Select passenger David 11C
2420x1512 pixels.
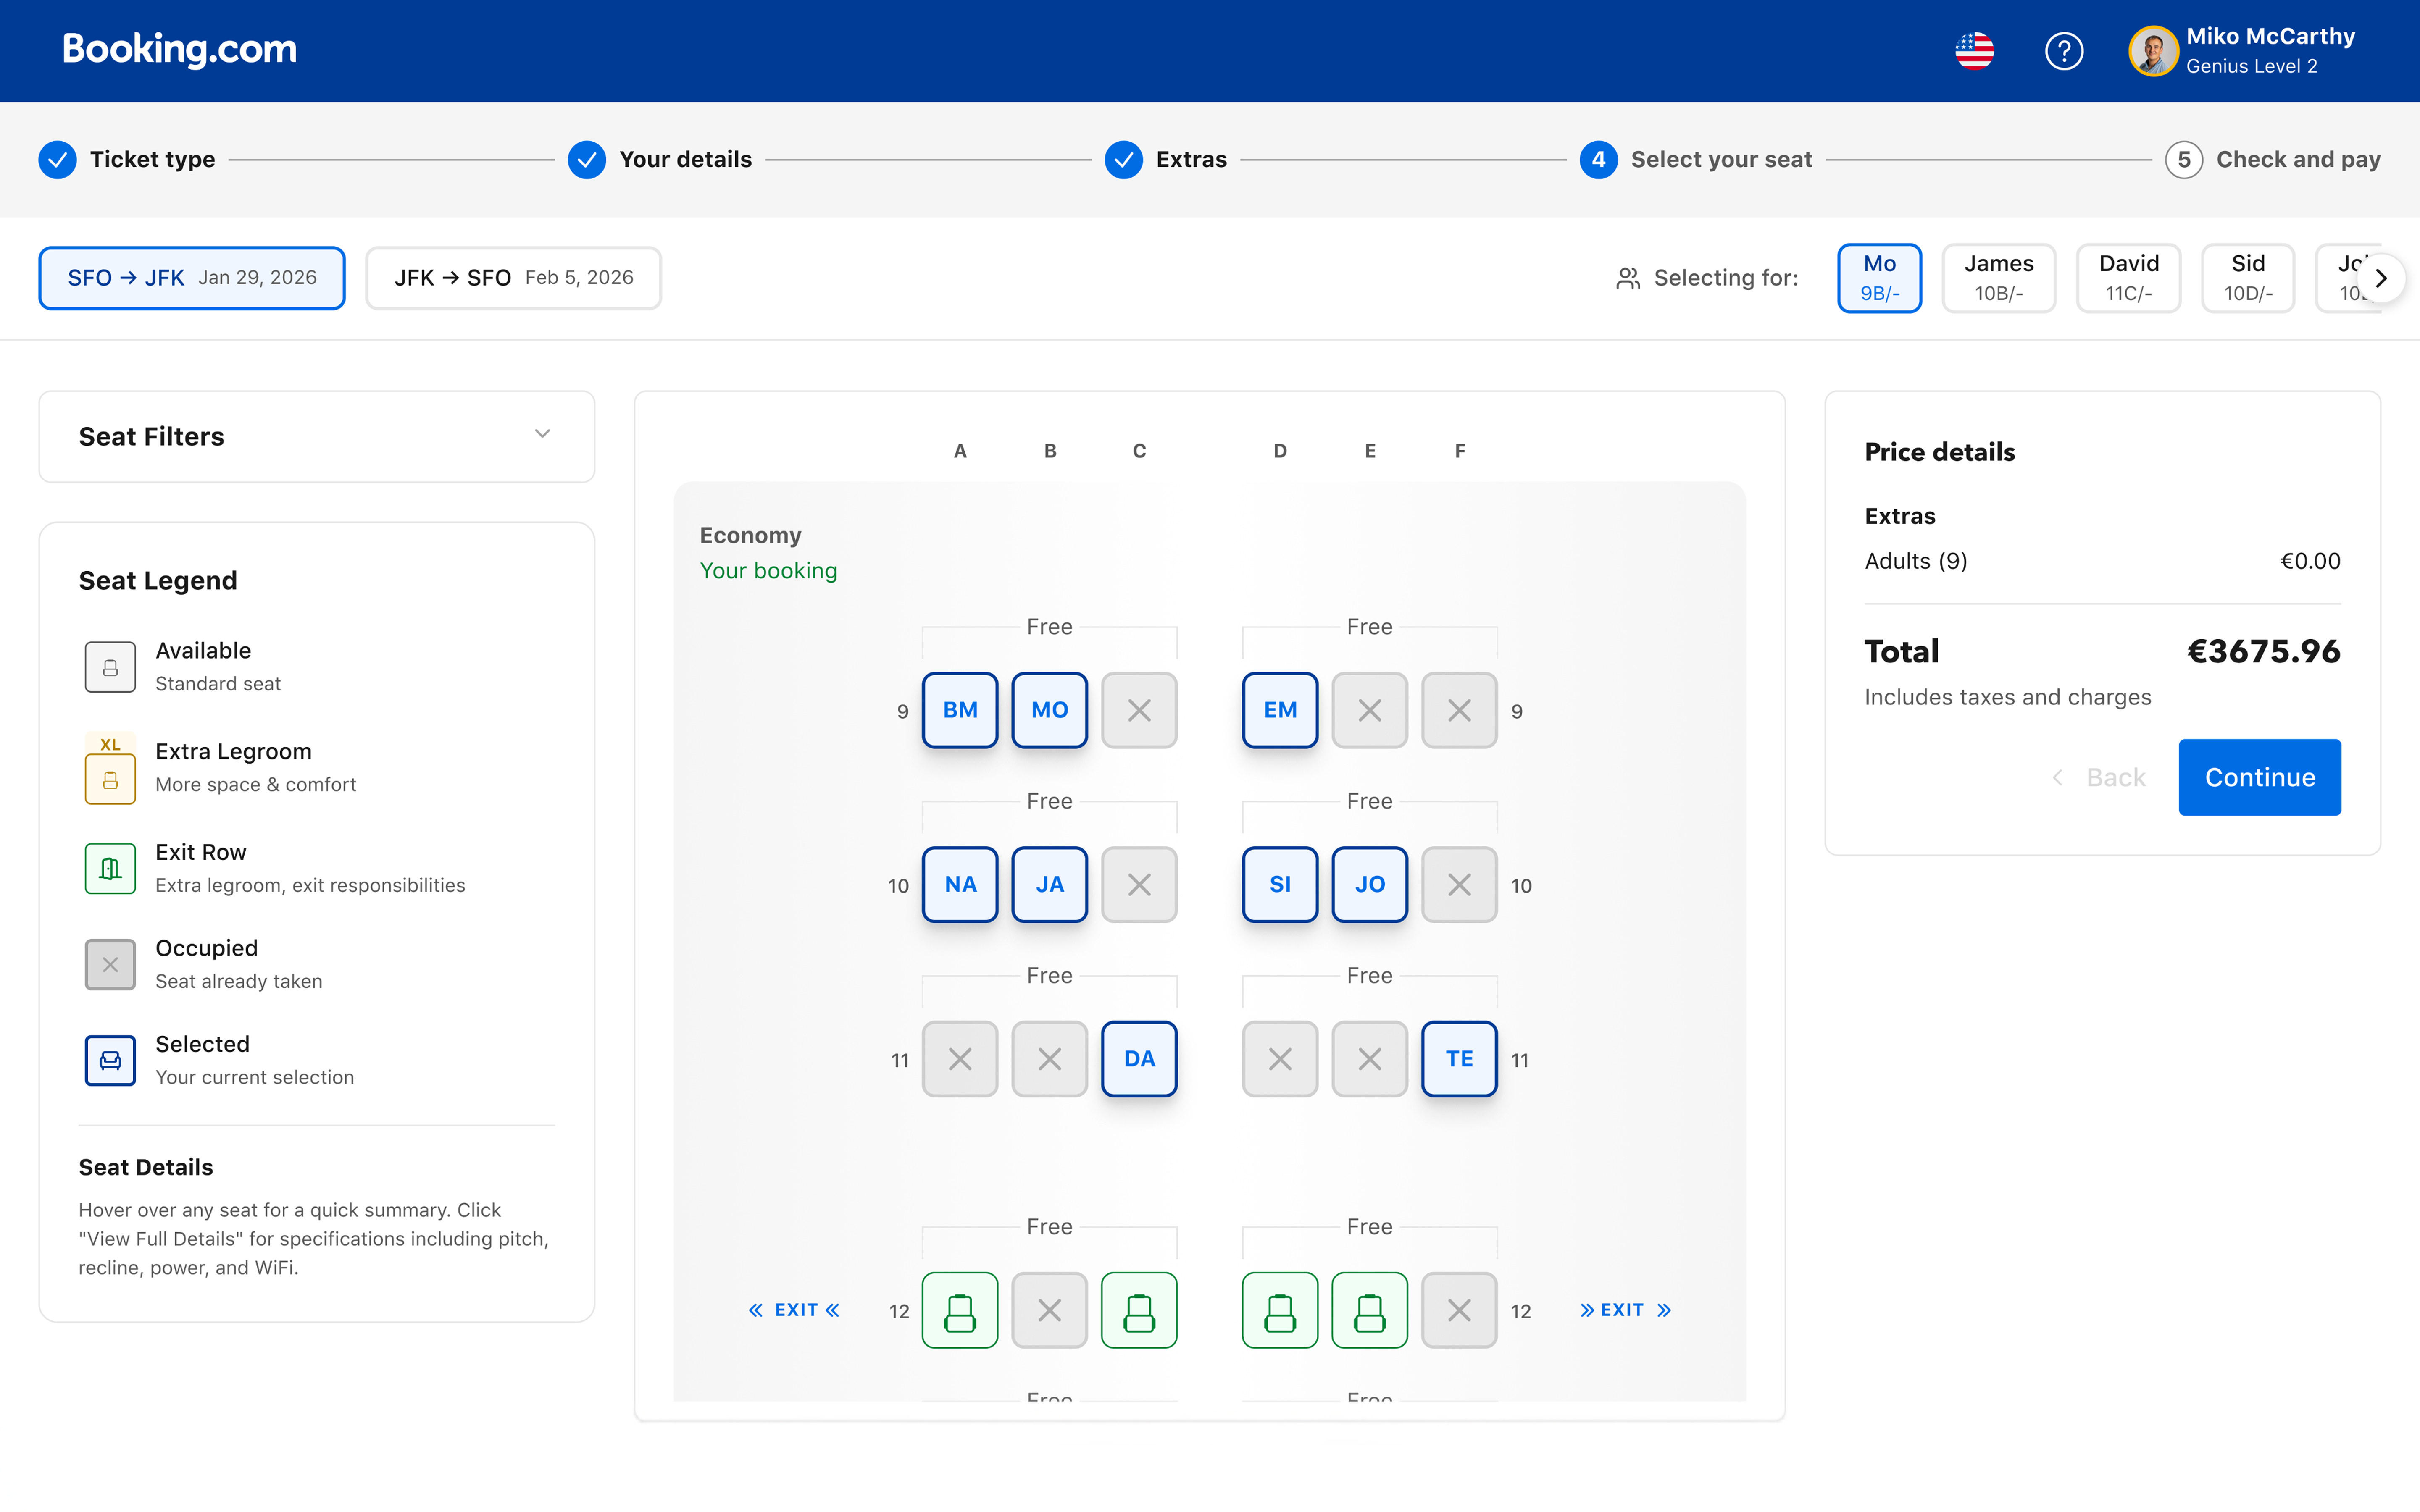(x=2128, y=278)
